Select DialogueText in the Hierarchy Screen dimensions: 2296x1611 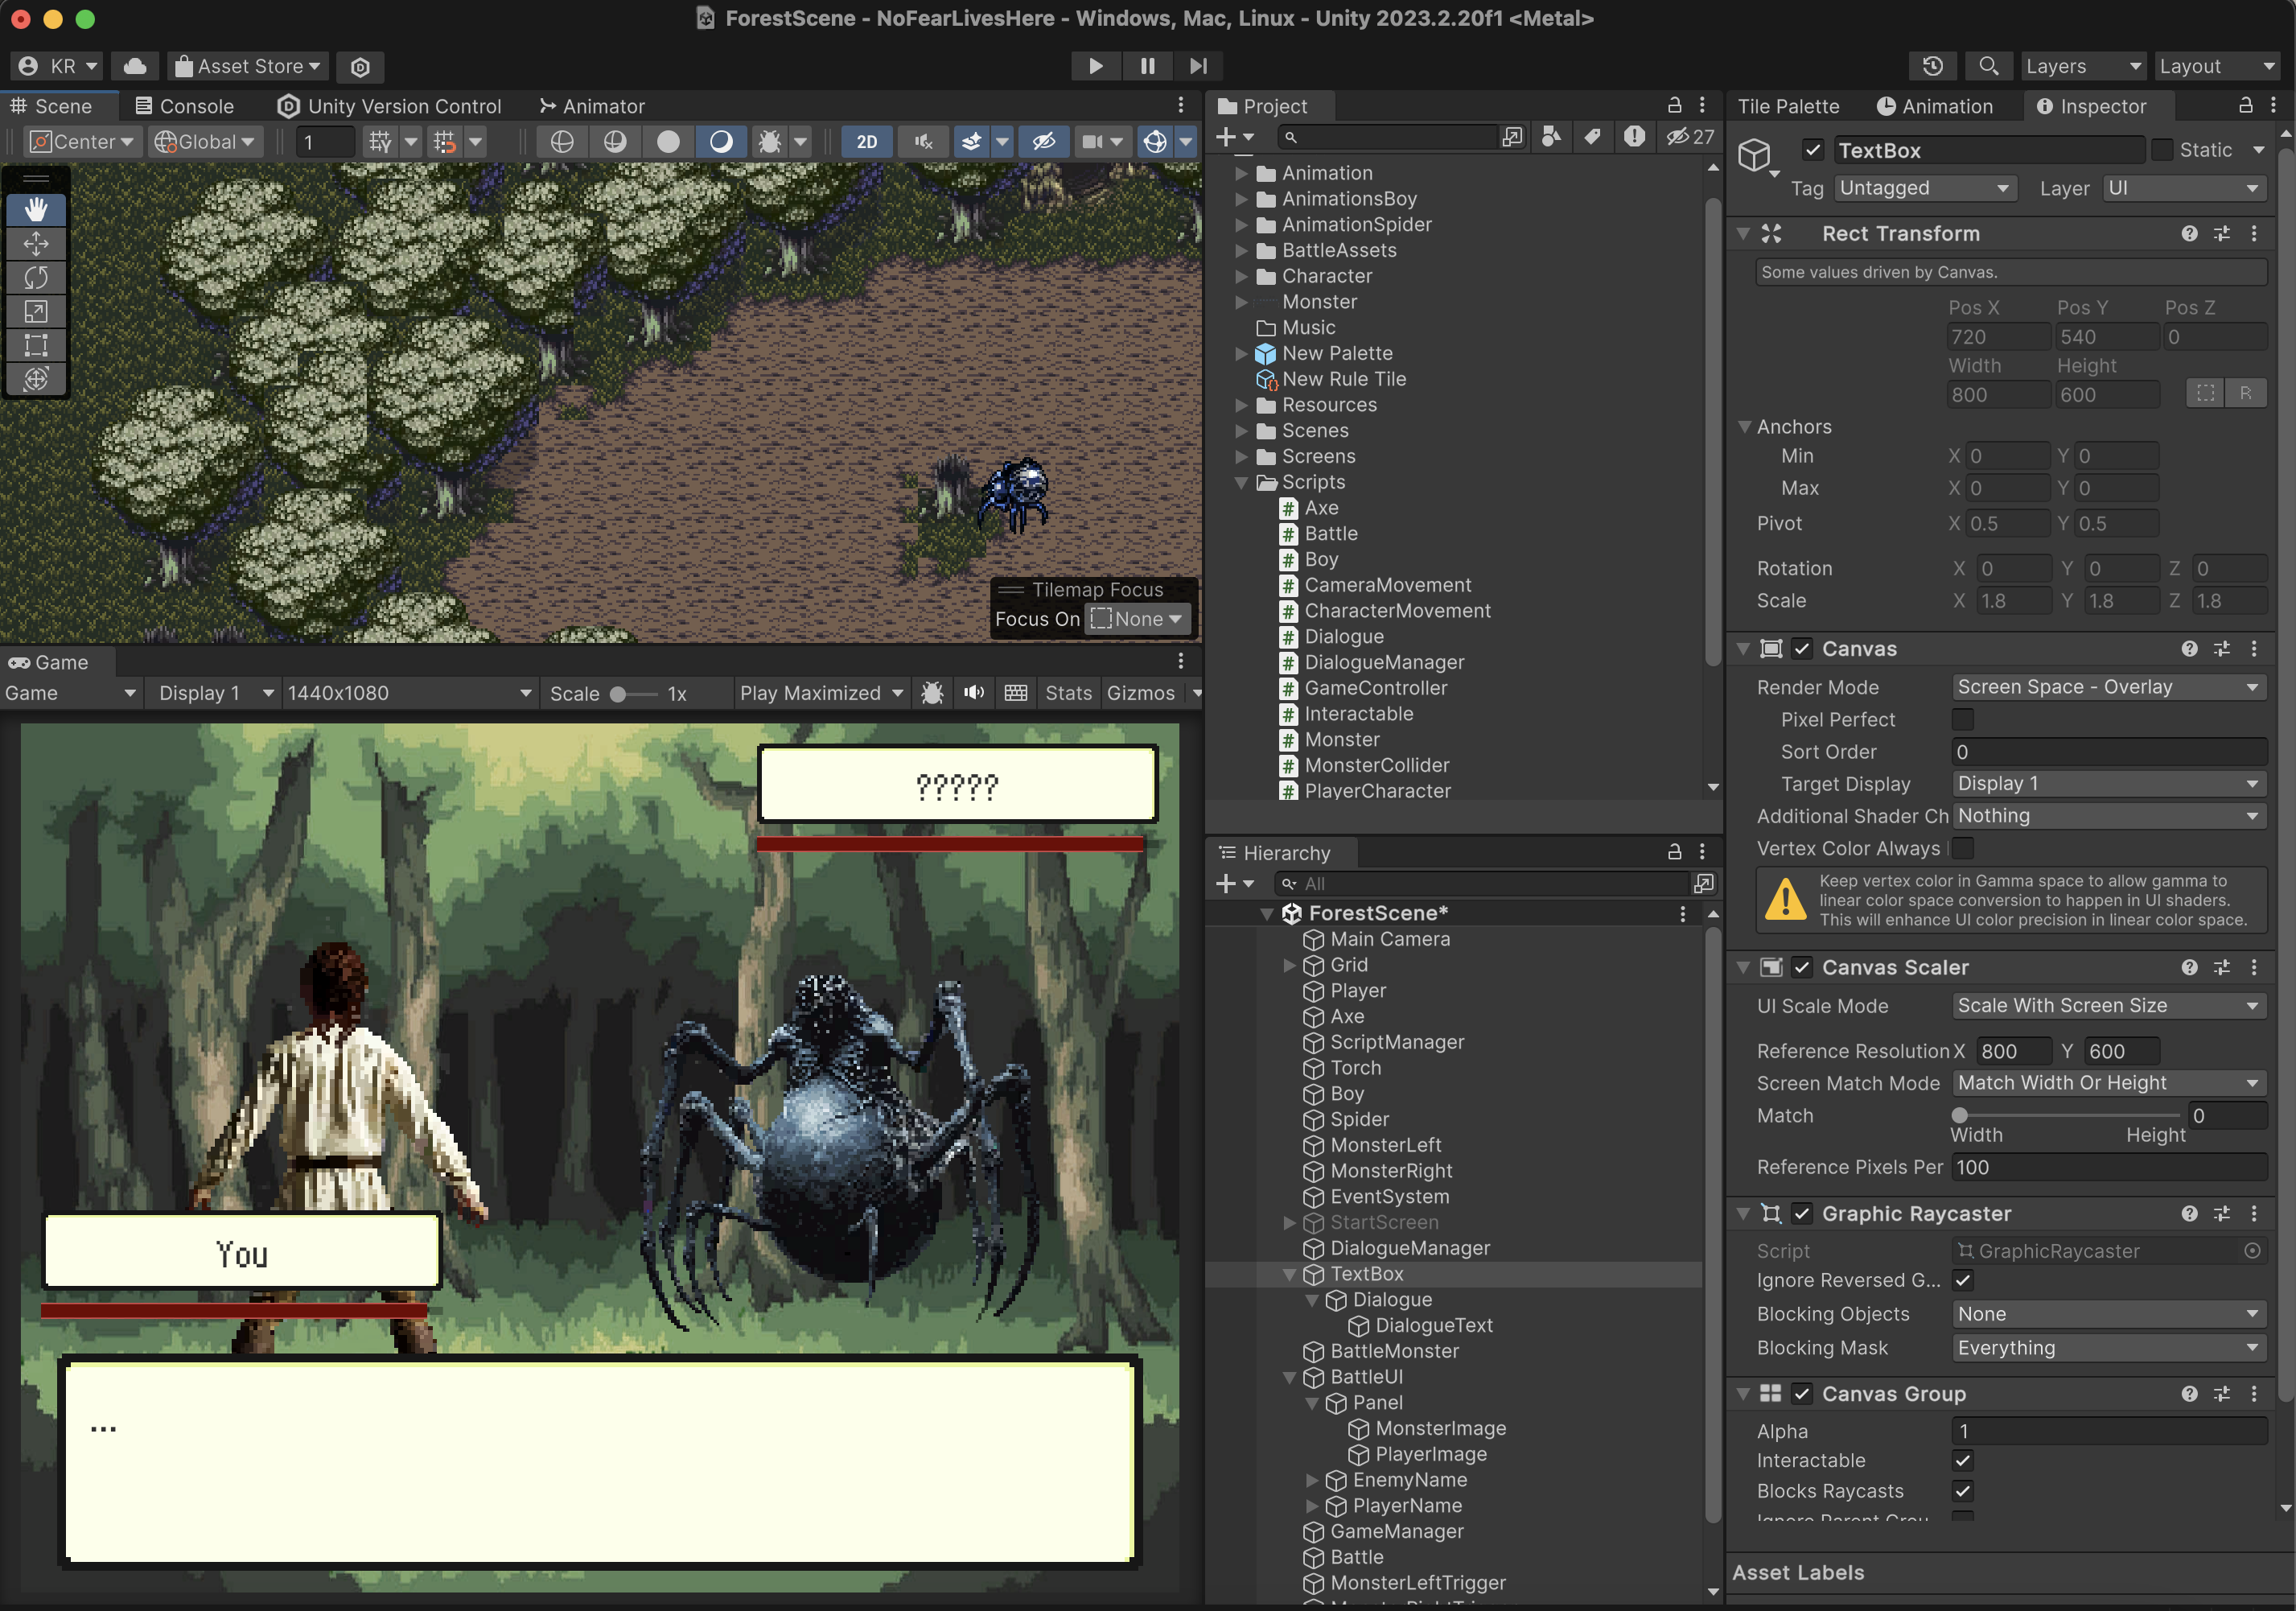coord(1433,1325)
